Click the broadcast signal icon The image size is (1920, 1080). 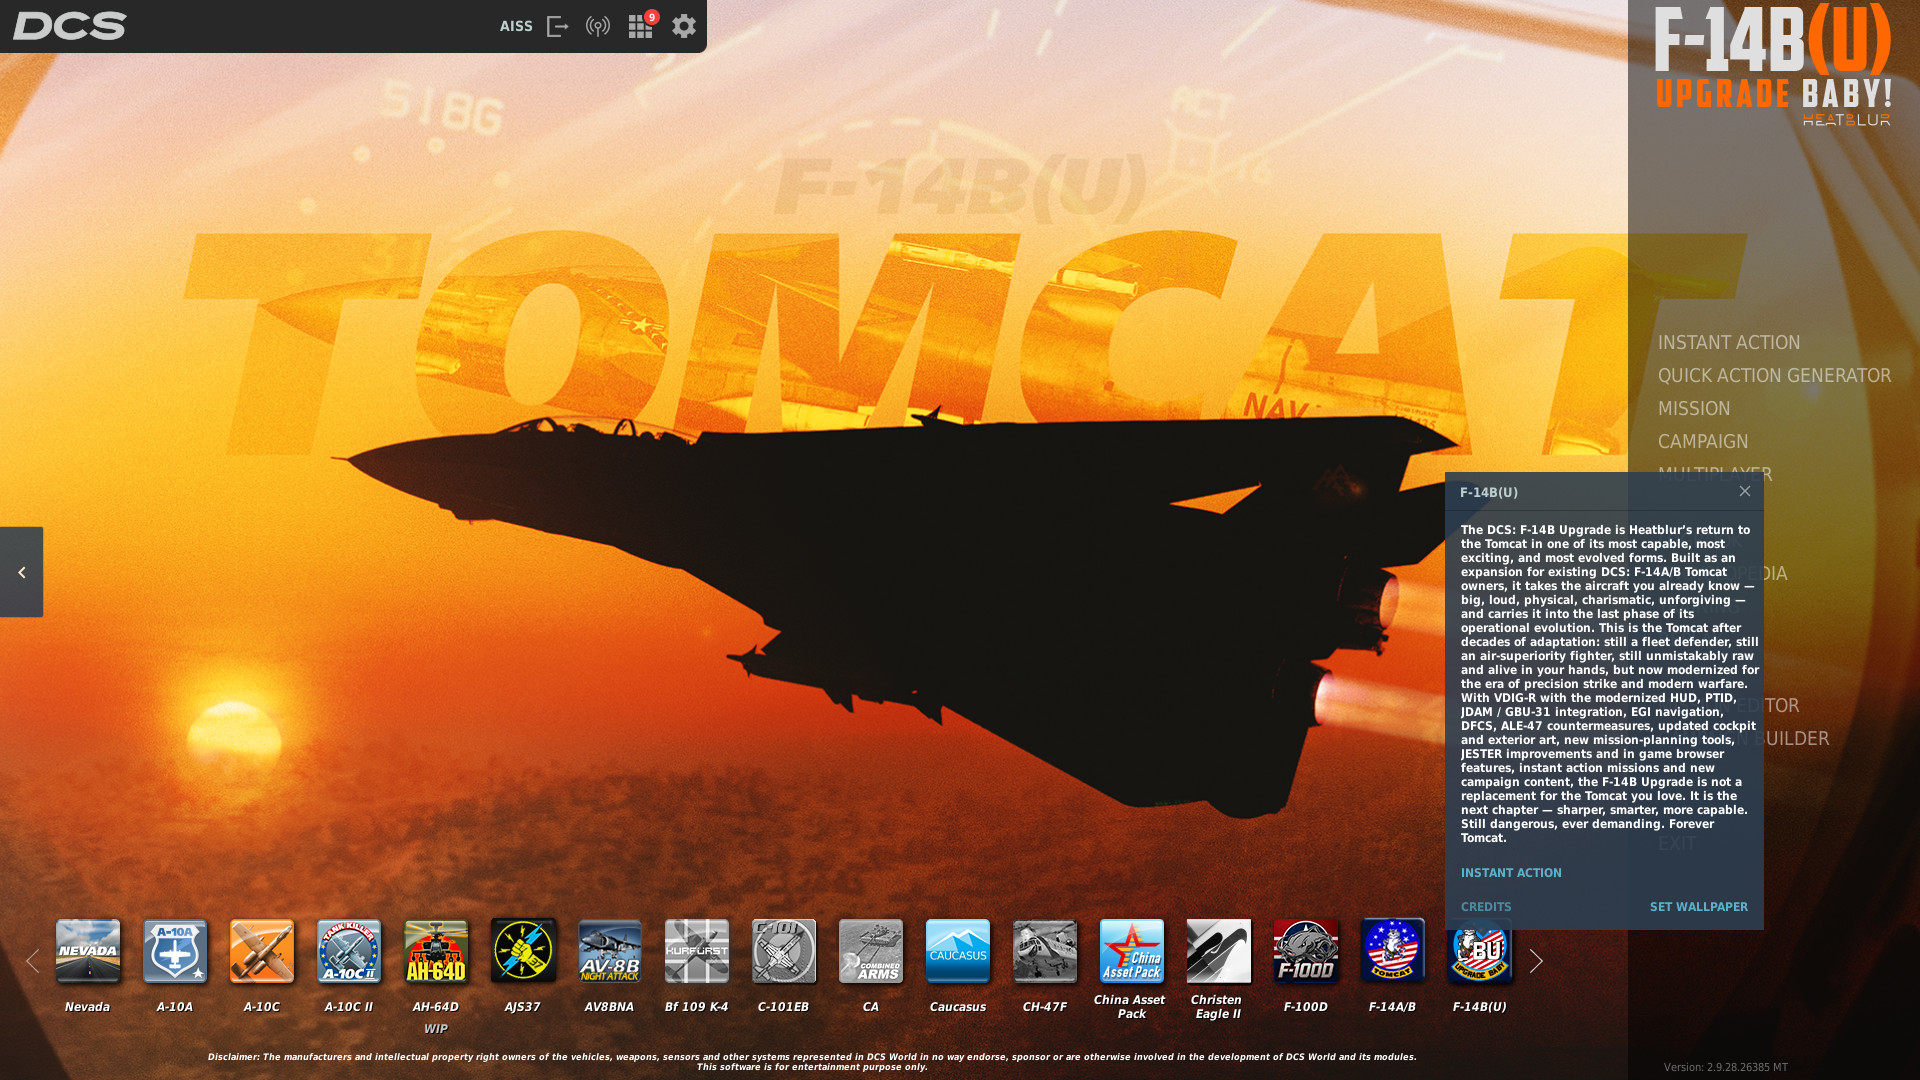(598, 27)
